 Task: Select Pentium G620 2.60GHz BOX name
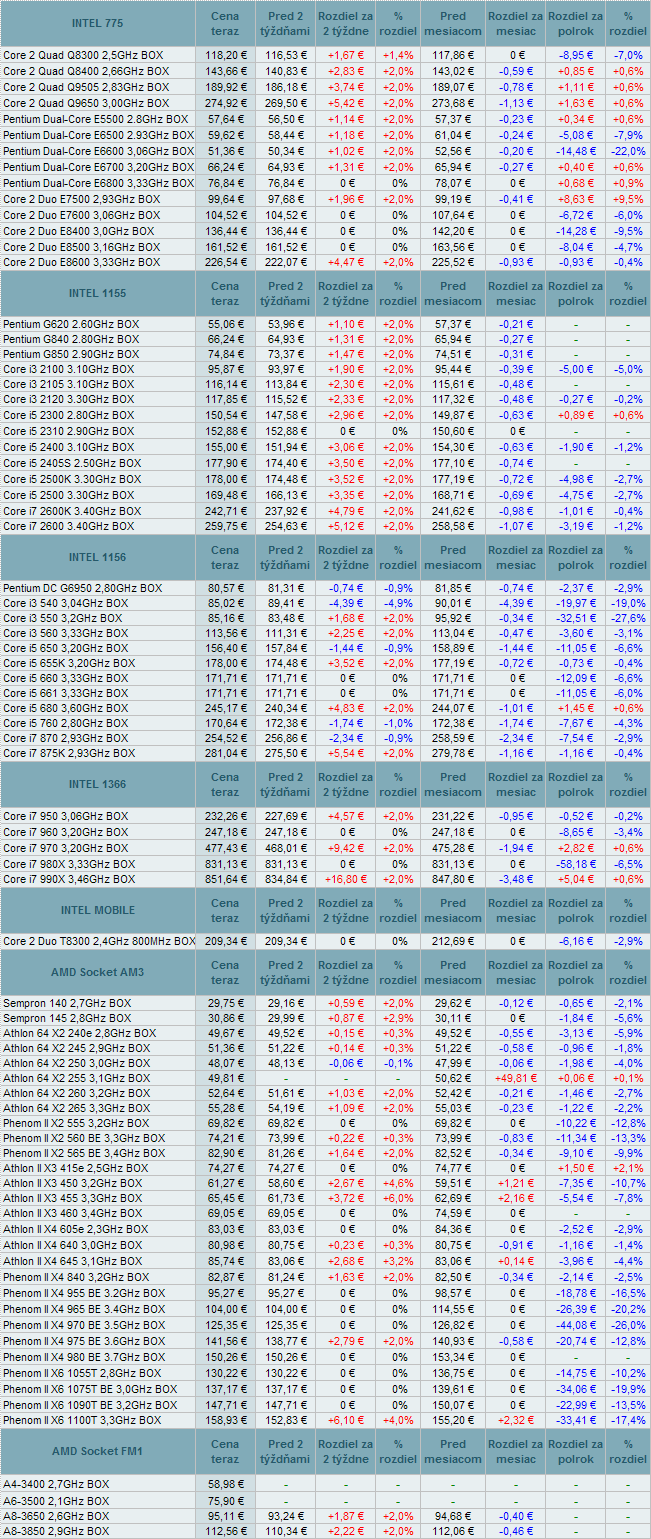coord(71,325)
